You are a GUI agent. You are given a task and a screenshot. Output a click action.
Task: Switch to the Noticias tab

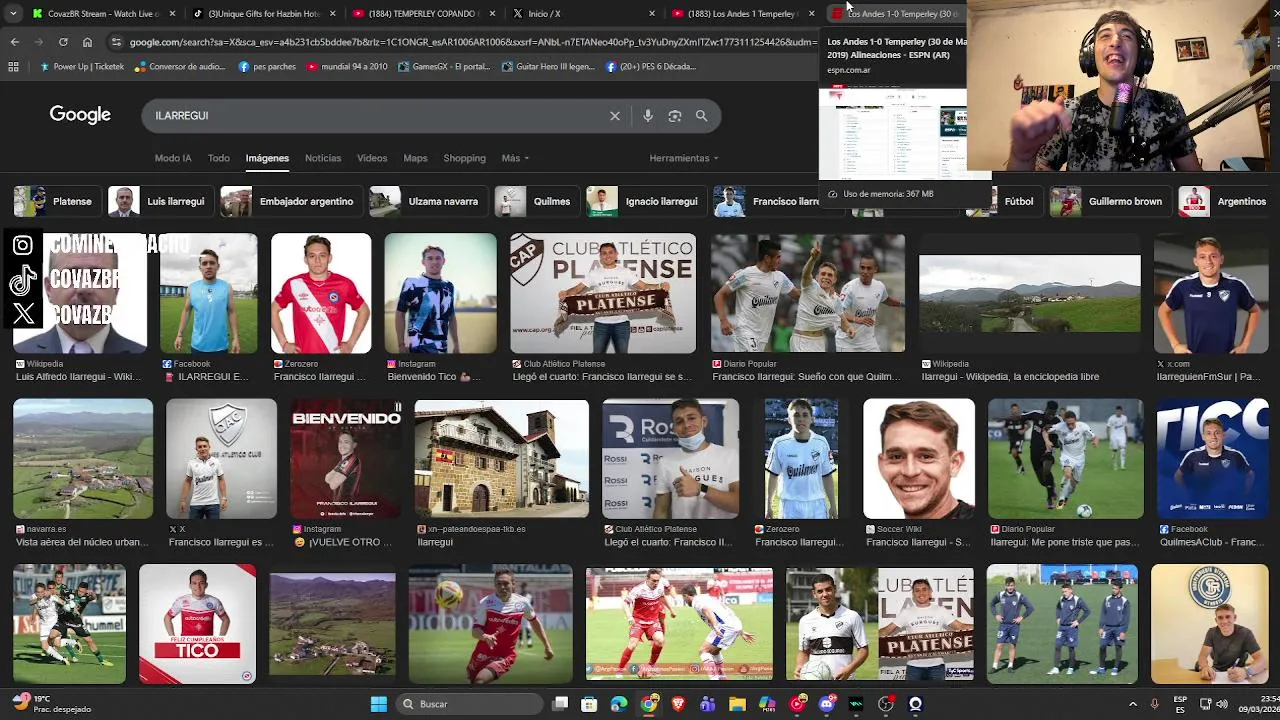(323, 158)
